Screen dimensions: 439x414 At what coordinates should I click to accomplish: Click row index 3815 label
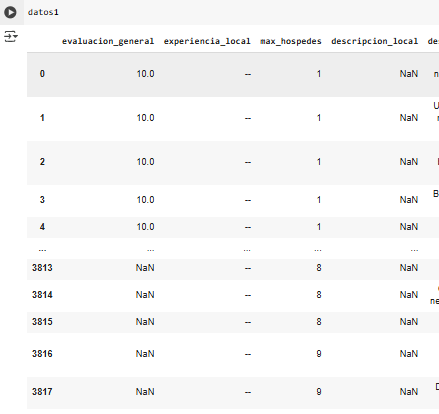pos(42,322)
